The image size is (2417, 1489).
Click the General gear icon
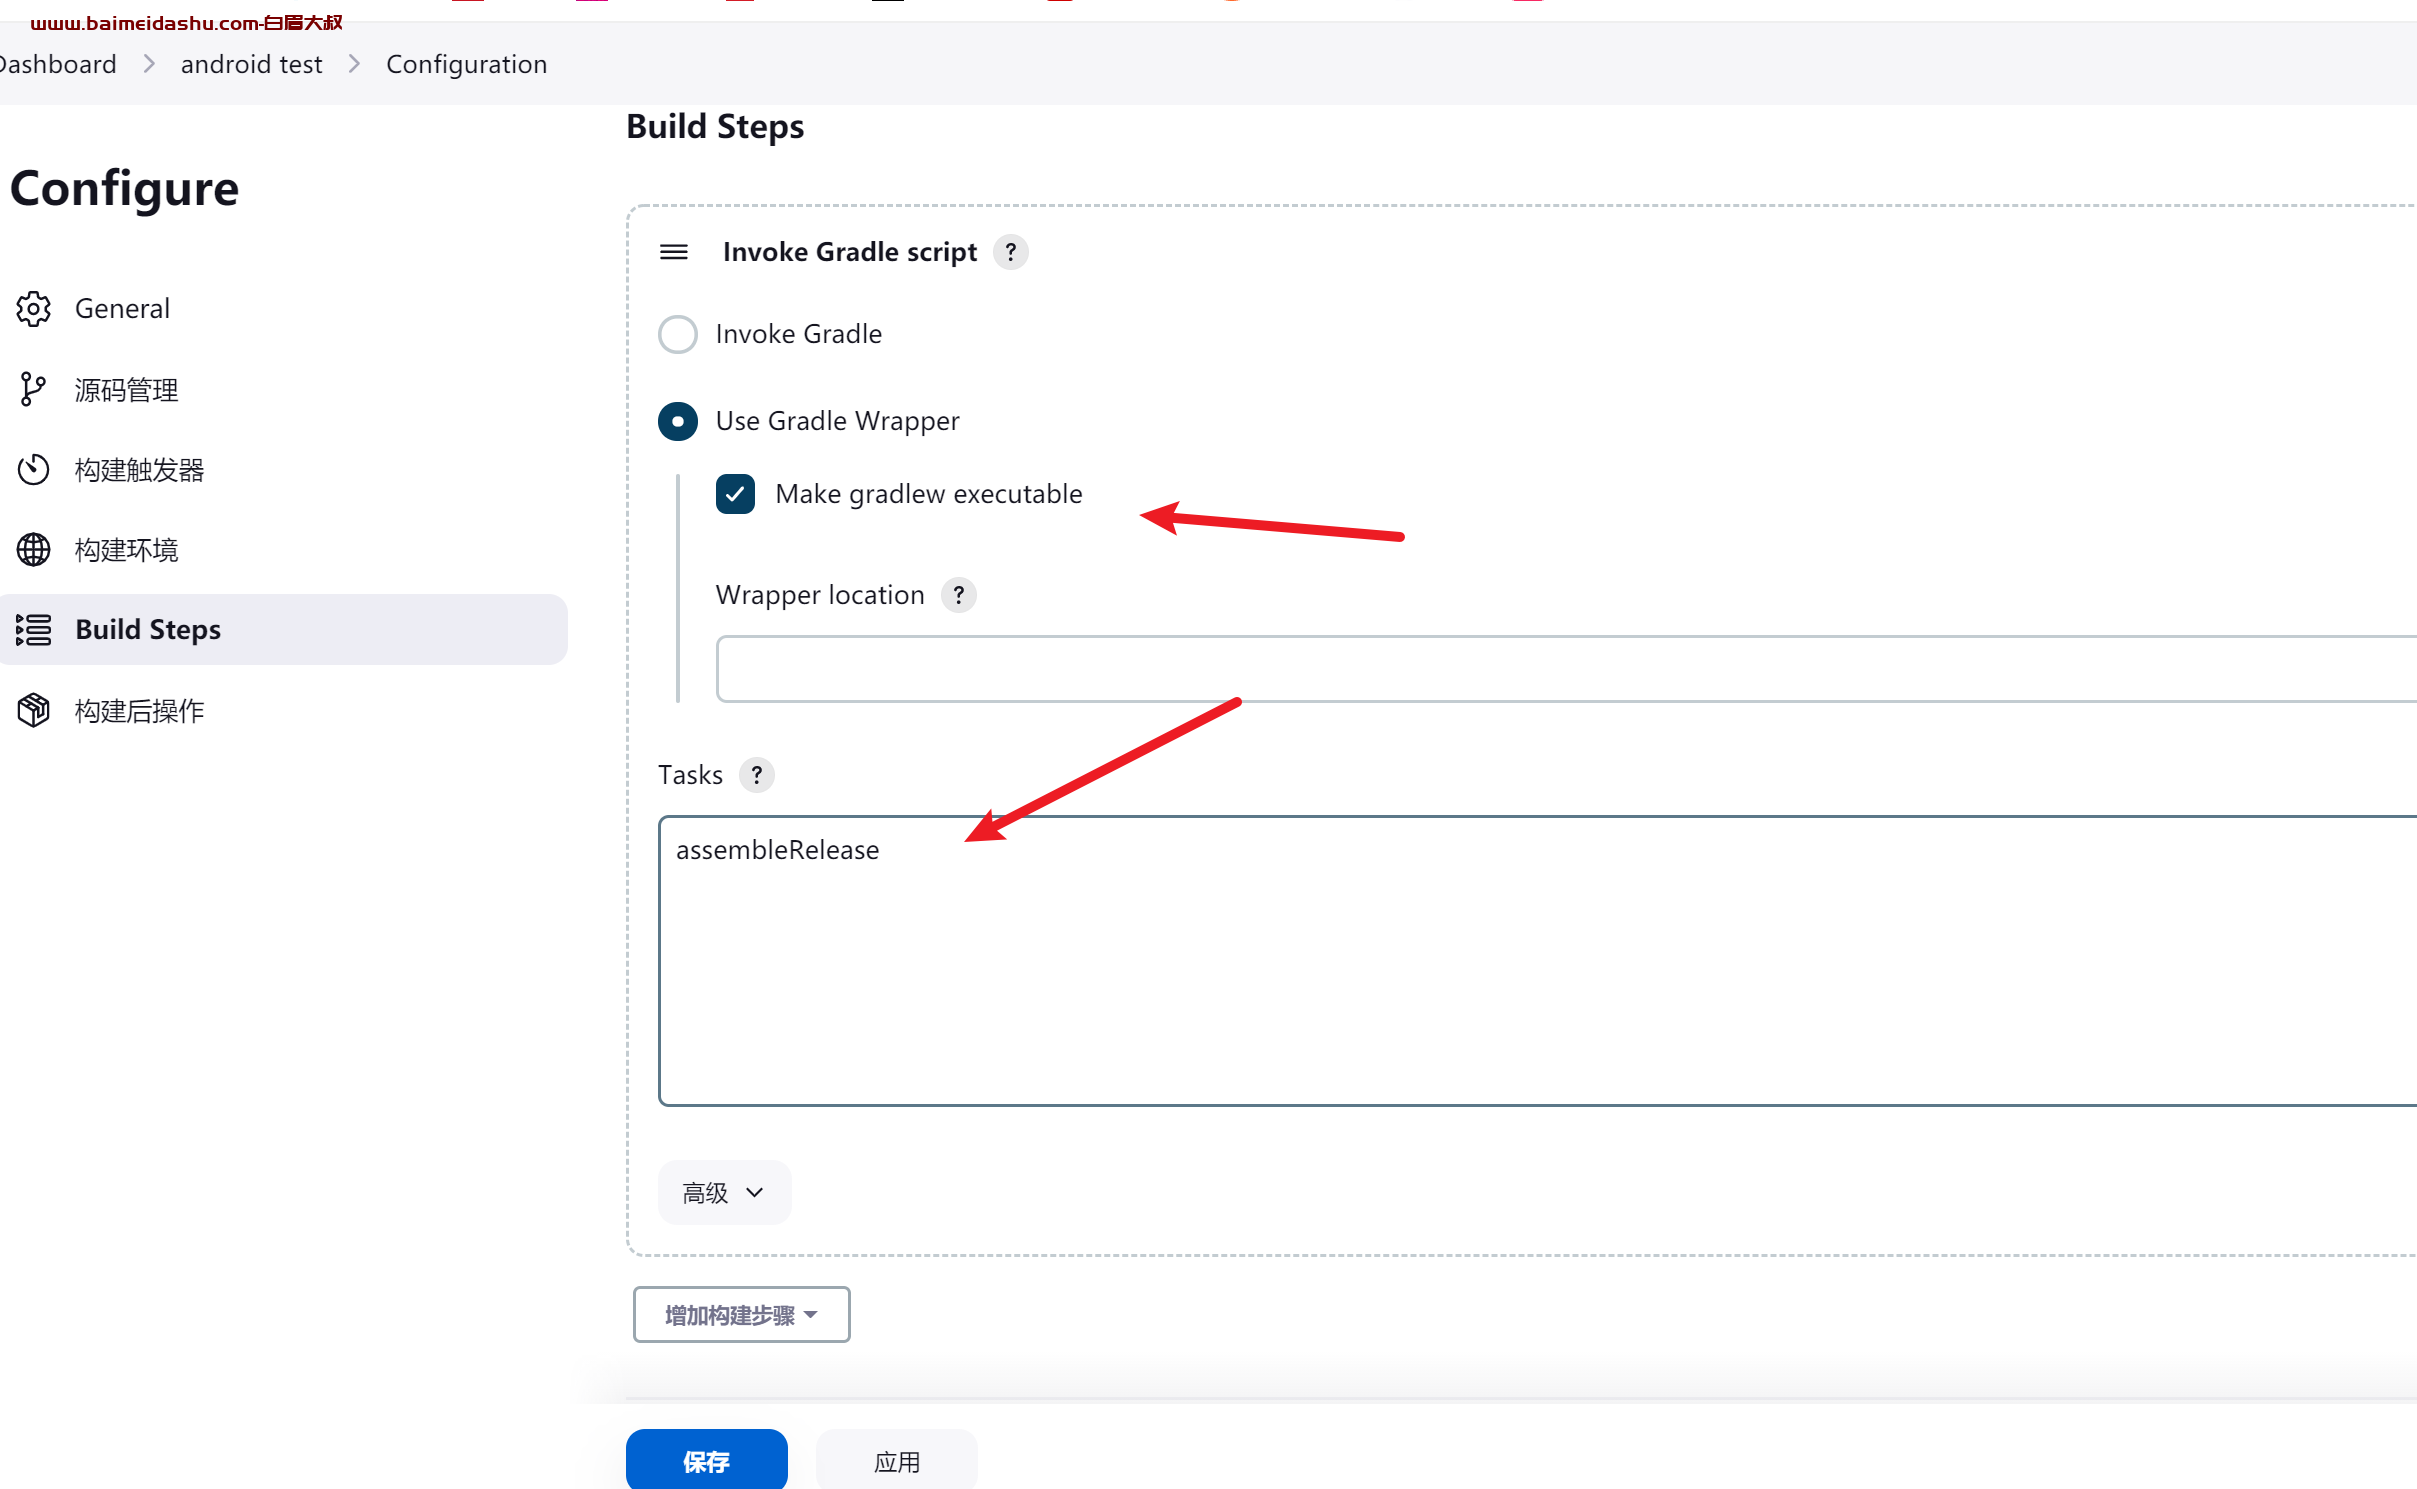(x=33, y=309)
